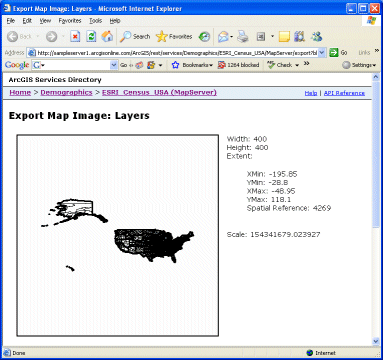The height and width of the screenshot is (360, 383).
Task: Open the Back button history dropdown
Action: coord(38,37)
